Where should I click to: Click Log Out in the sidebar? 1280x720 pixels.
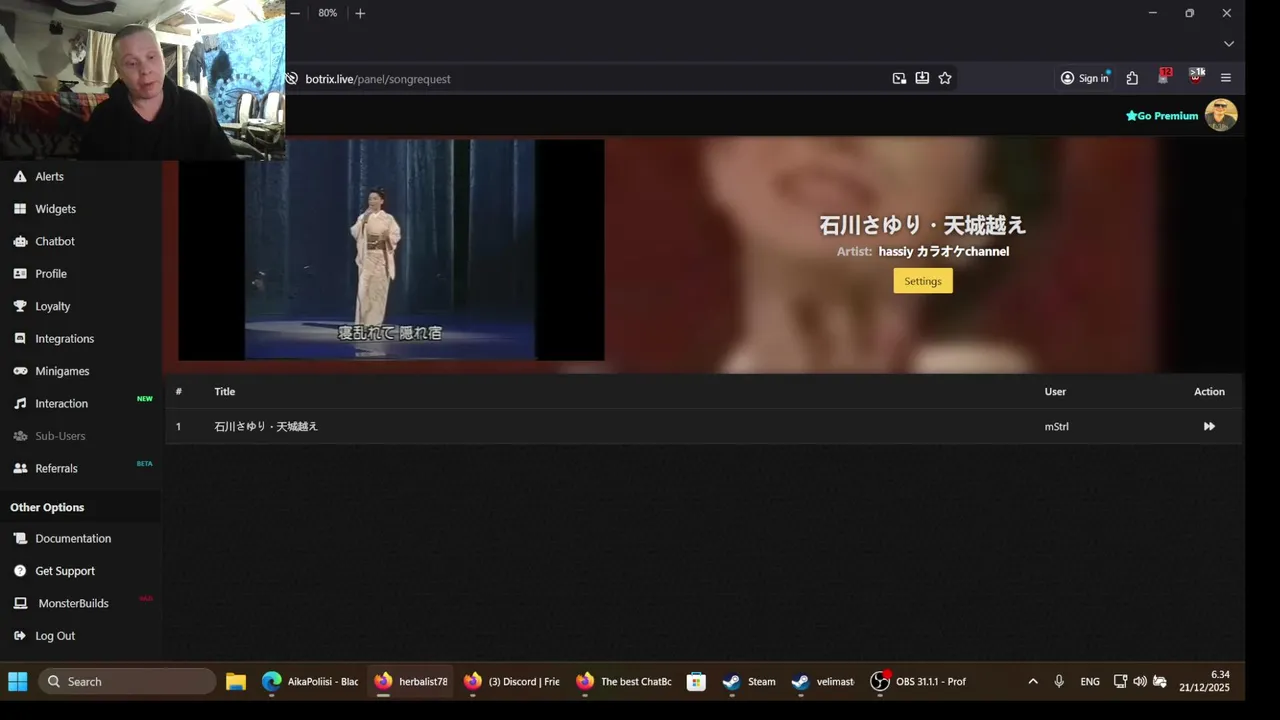pos(55,636)
